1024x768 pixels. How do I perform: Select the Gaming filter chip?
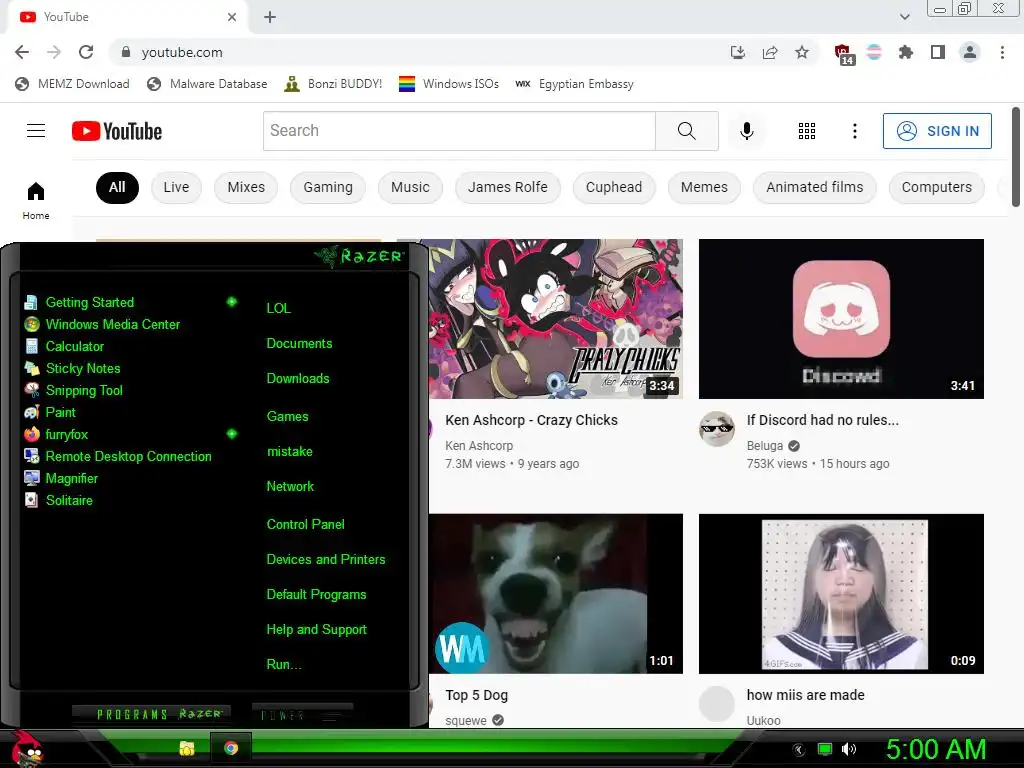328,187
